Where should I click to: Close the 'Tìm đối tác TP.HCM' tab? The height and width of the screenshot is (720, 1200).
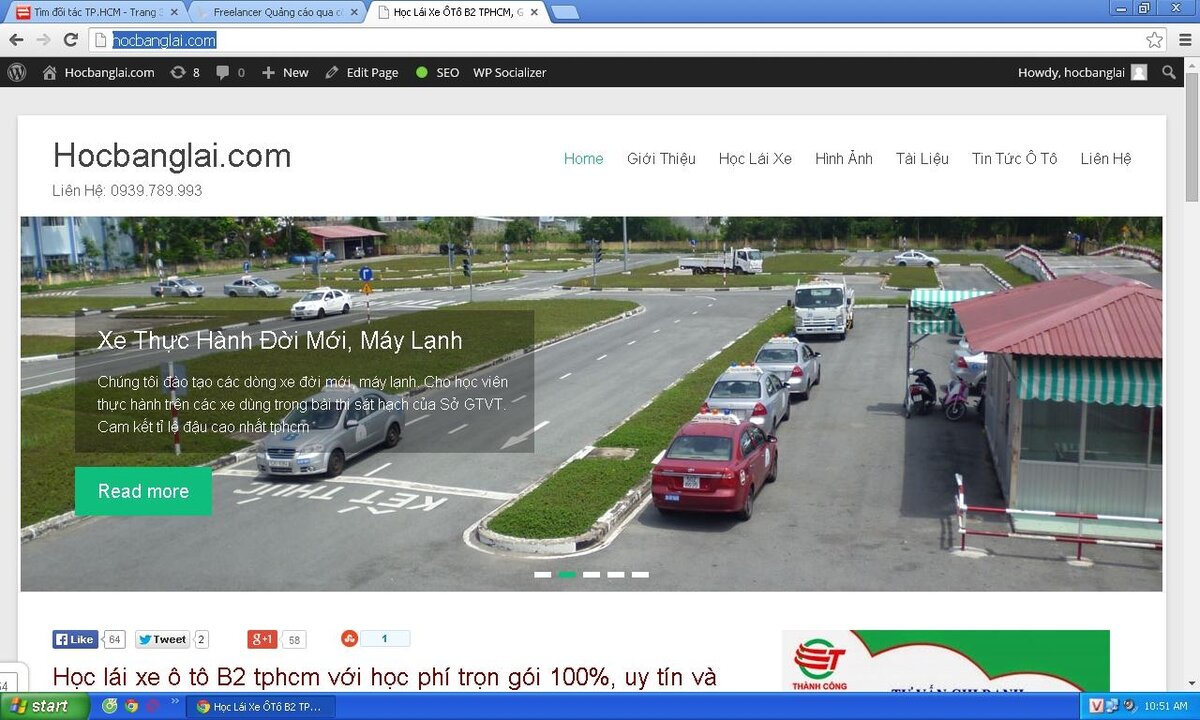pos(173,12)
